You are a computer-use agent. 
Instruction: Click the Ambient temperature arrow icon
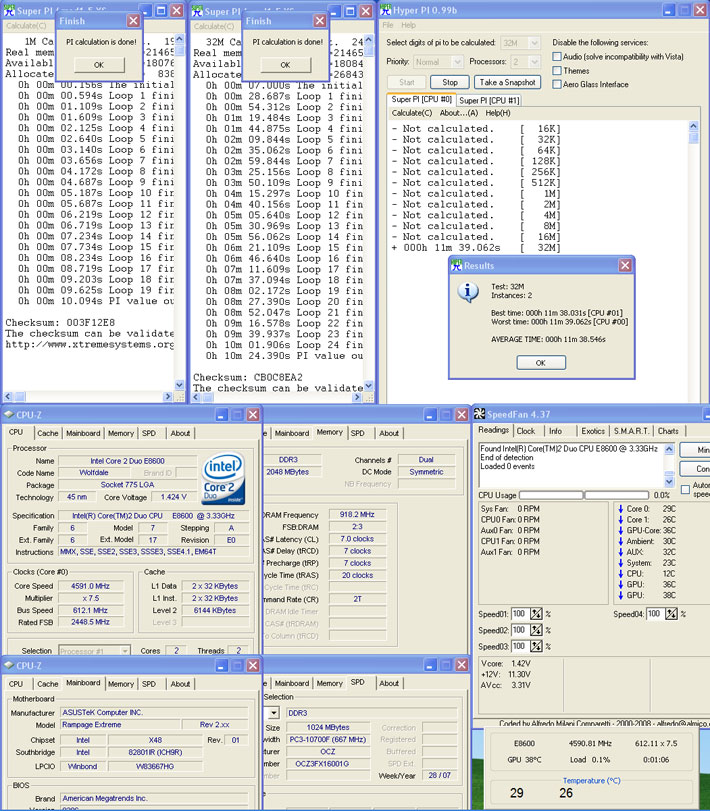coord(621,542)
